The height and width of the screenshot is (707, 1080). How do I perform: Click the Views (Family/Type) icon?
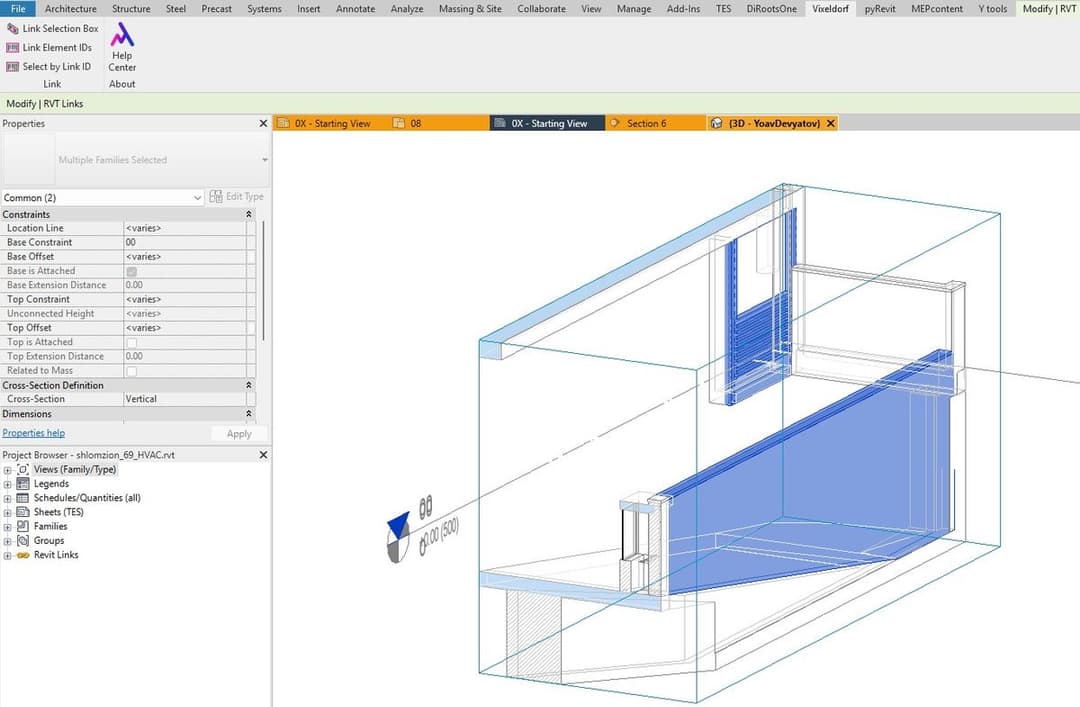coord(23,469)
